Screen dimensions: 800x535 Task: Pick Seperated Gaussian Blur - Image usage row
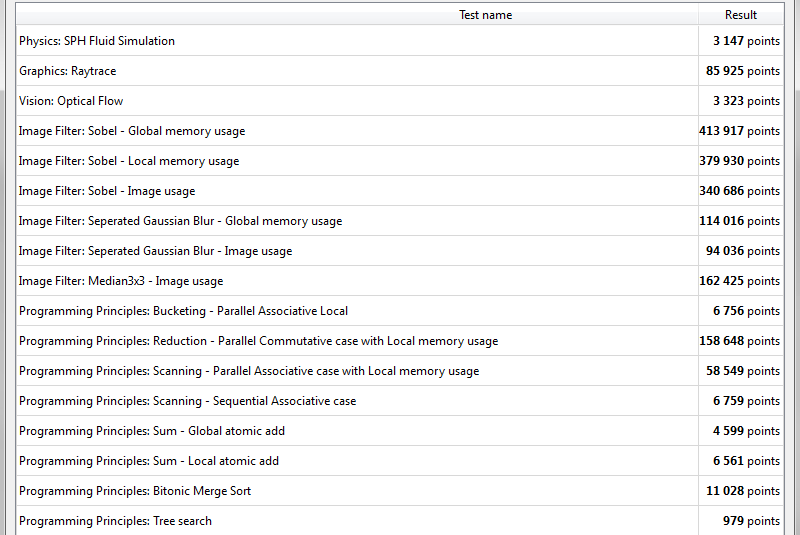pos(155,251)
